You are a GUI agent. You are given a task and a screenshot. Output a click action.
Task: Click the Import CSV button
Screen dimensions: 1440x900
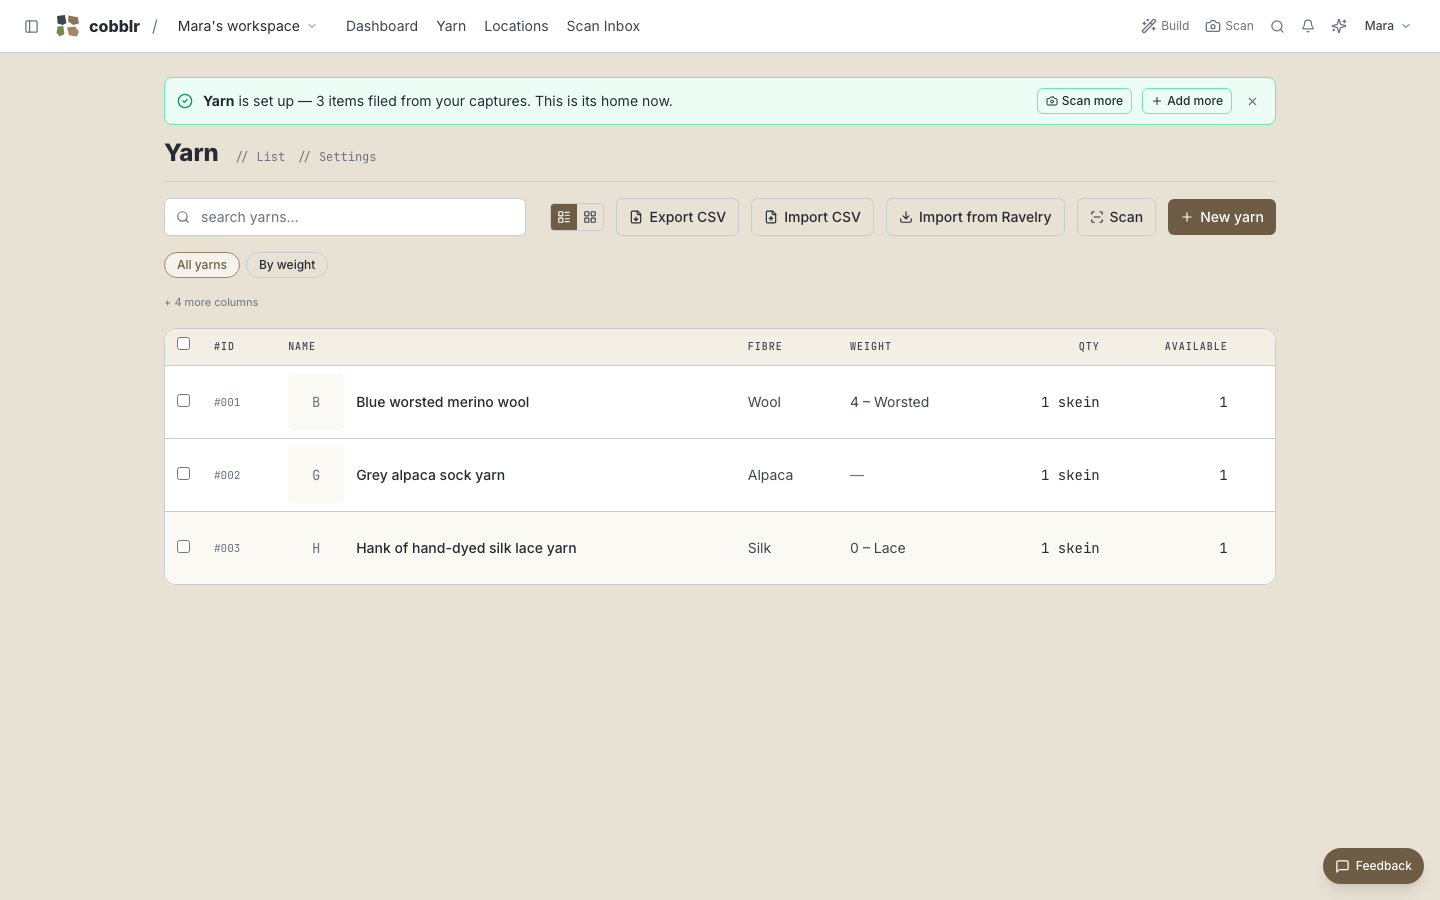[x=812, y=217]
